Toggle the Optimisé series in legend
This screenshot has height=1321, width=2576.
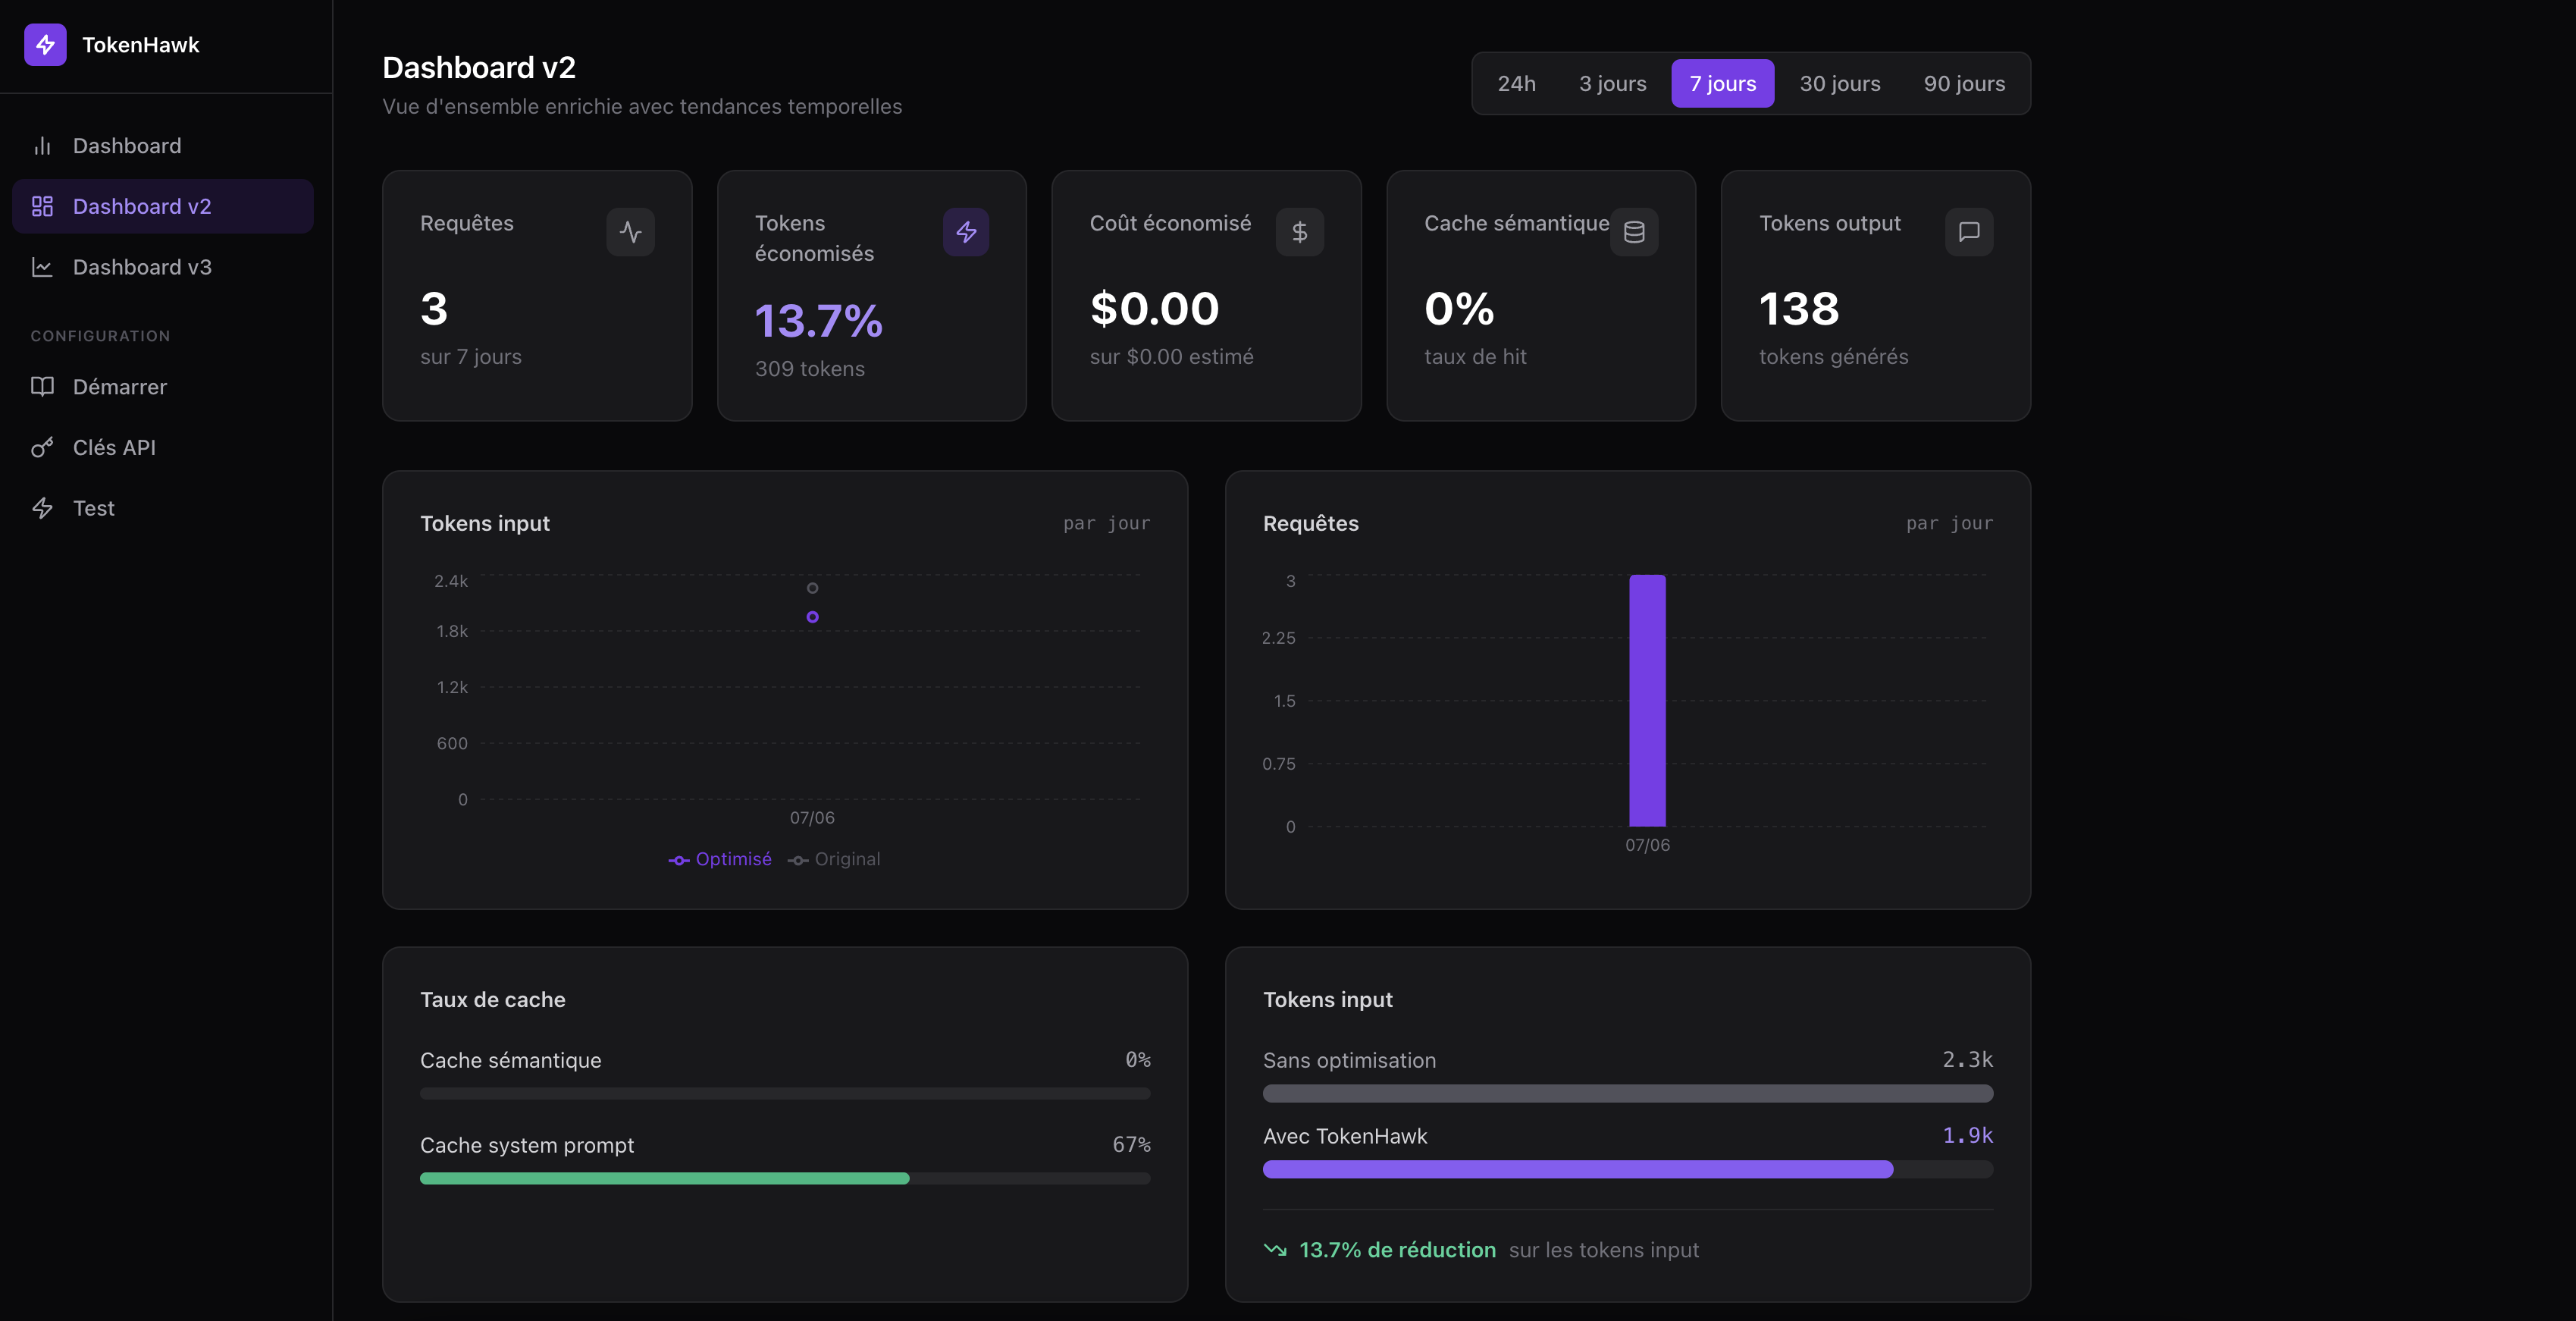tap(720, 859)
